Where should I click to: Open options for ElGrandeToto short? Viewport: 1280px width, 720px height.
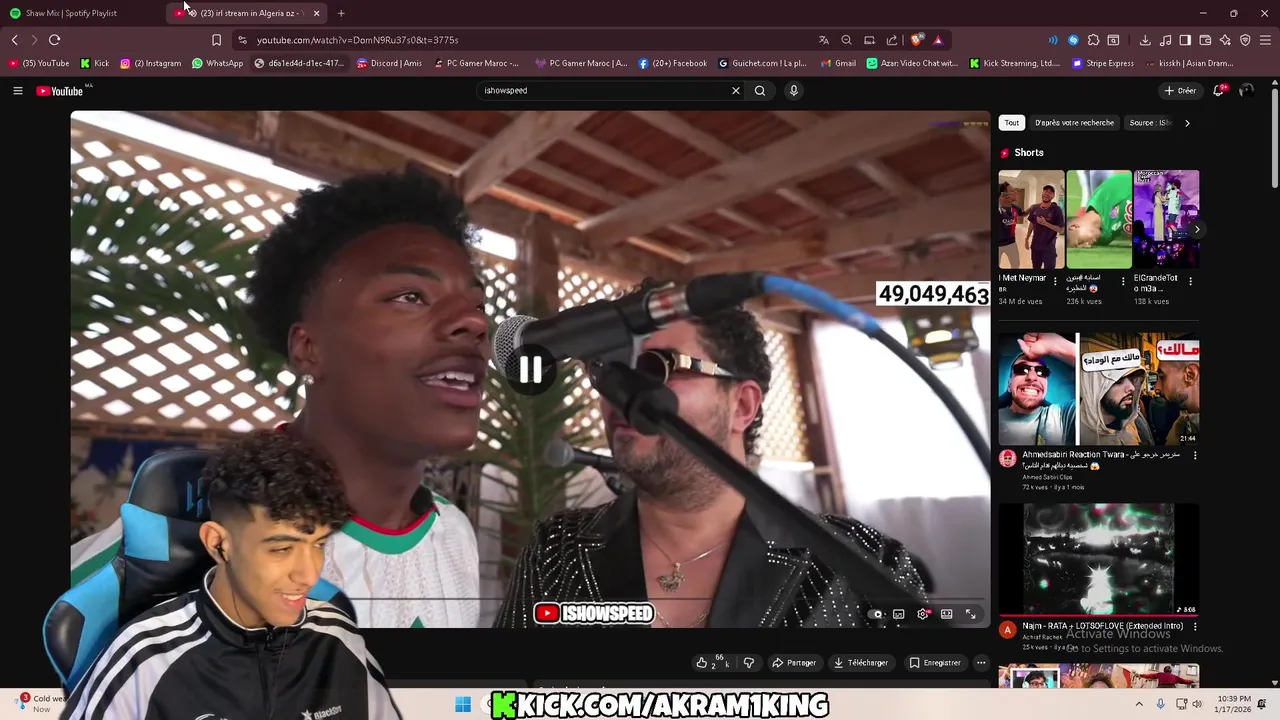point(1190,282)
